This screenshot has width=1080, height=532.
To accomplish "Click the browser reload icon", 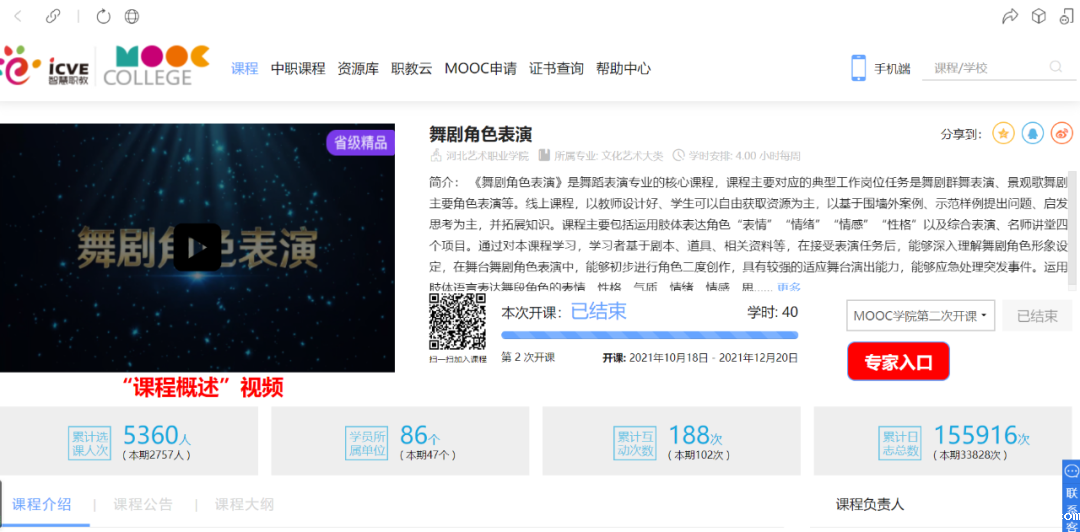I will coord(103,16).
